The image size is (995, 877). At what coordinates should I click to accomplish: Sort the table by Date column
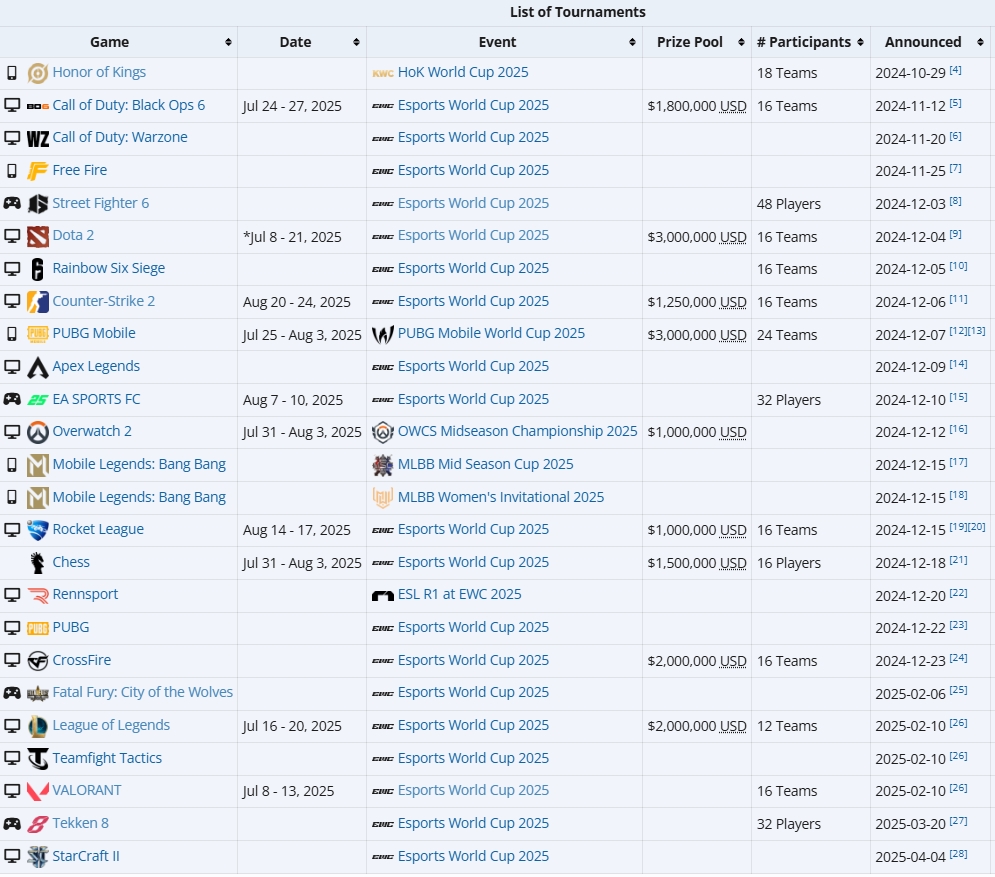pos(356,43)
